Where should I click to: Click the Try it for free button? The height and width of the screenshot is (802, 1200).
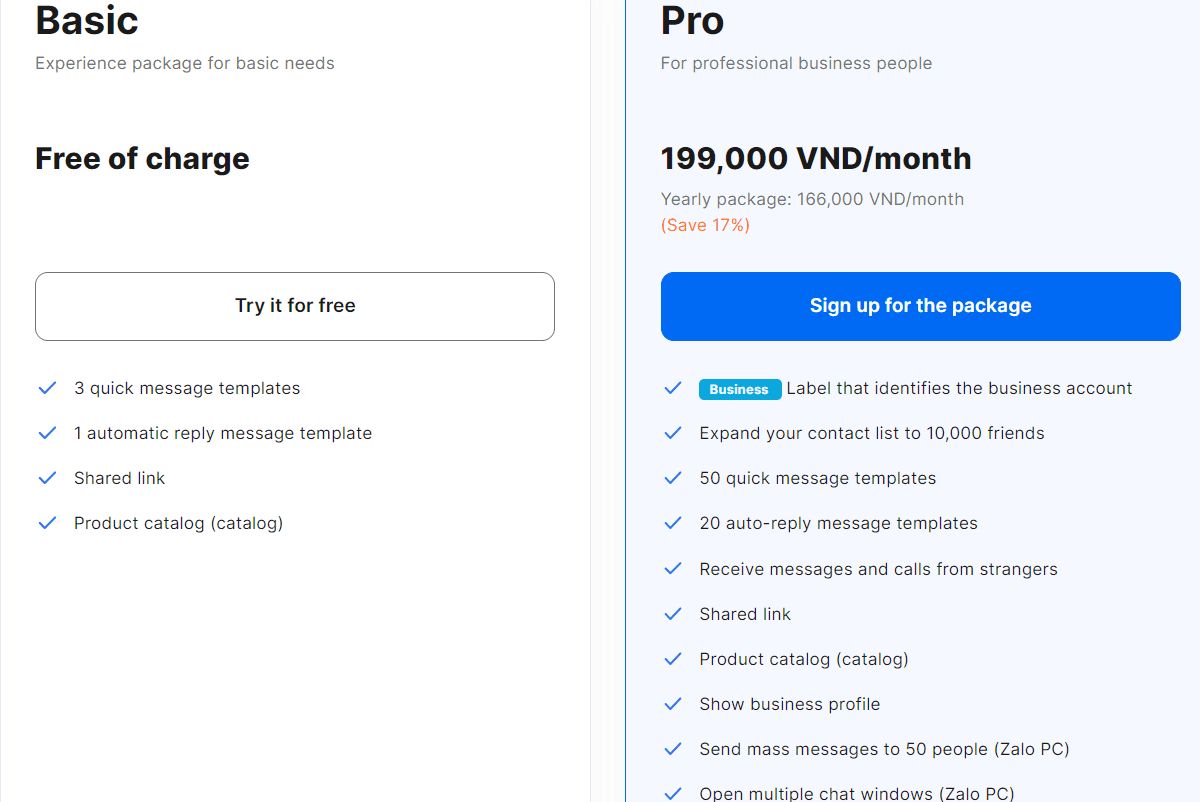(295, 306)
